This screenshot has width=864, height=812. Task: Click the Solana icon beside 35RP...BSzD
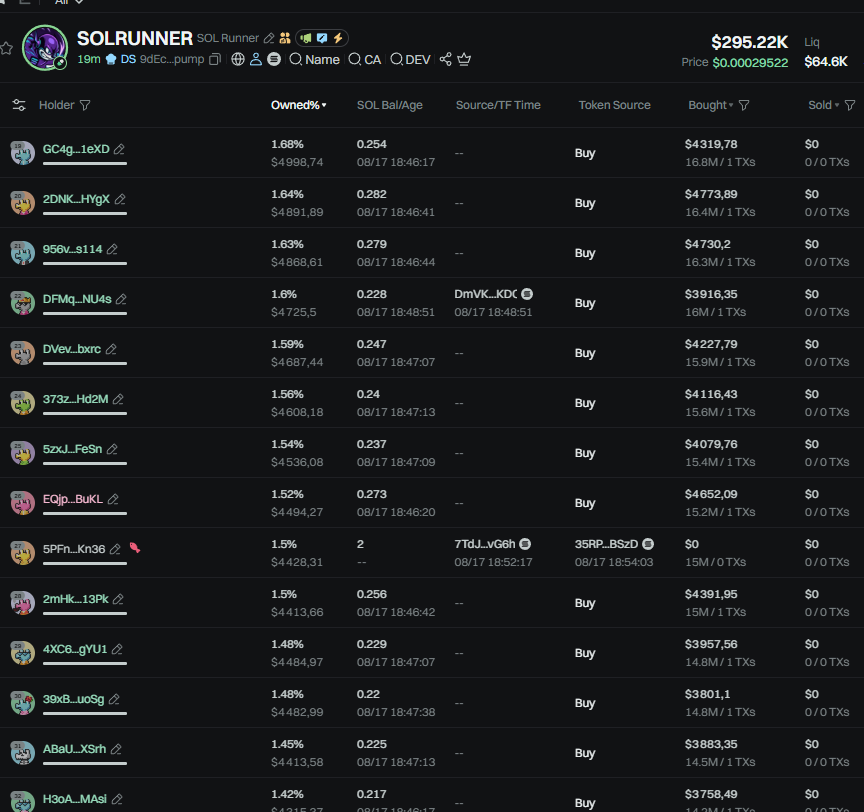(x=649, y=544)
